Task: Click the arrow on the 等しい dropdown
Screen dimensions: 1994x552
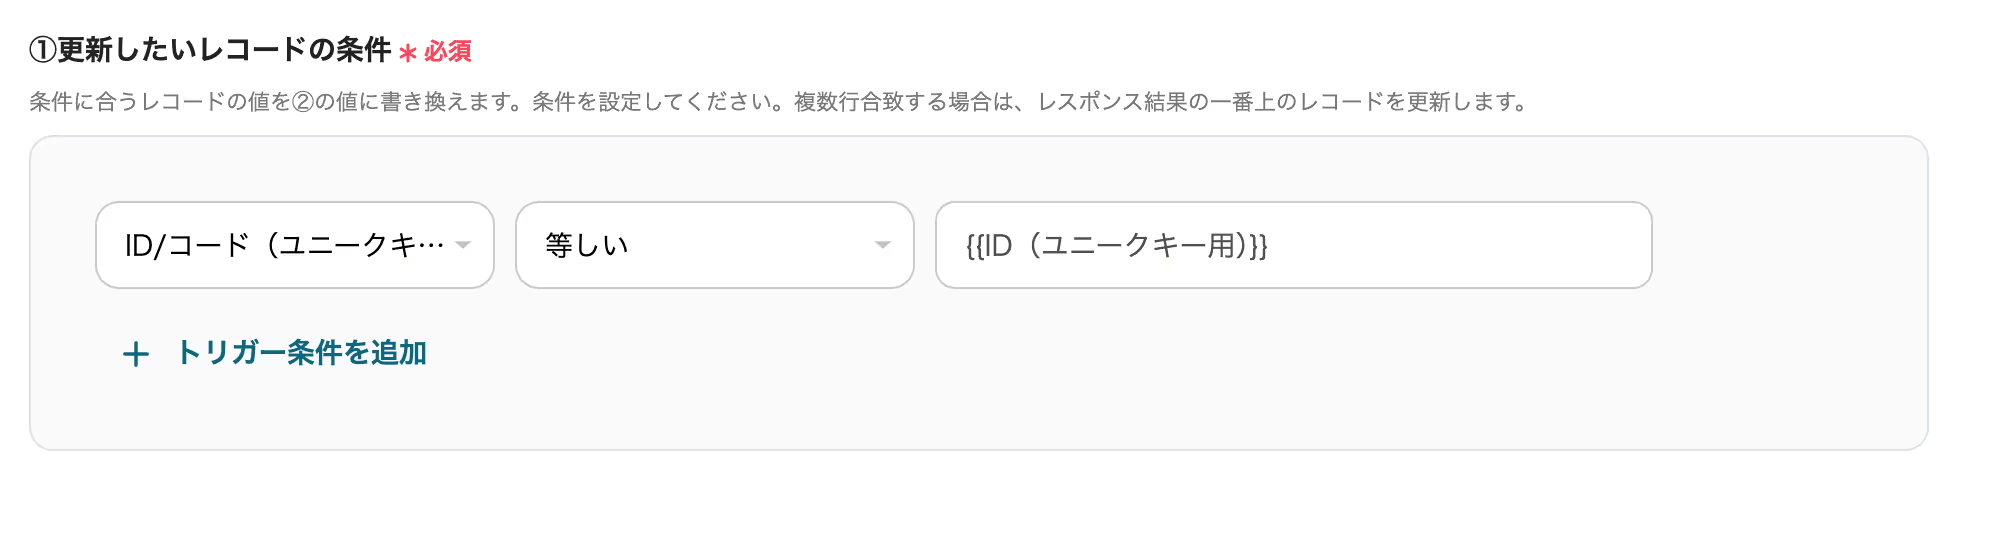Action: (x=882, y=245)
